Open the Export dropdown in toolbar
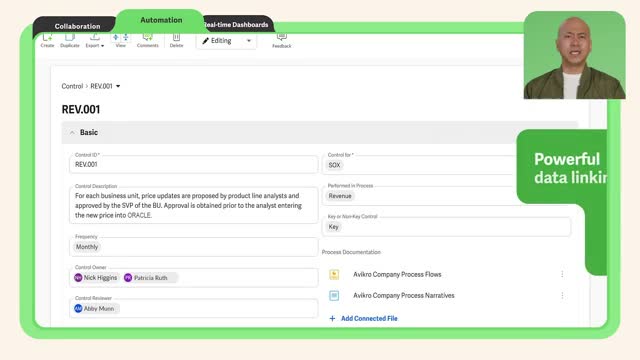Image resolution: width=640 pixels, height=360 pixels. (95, 40)
